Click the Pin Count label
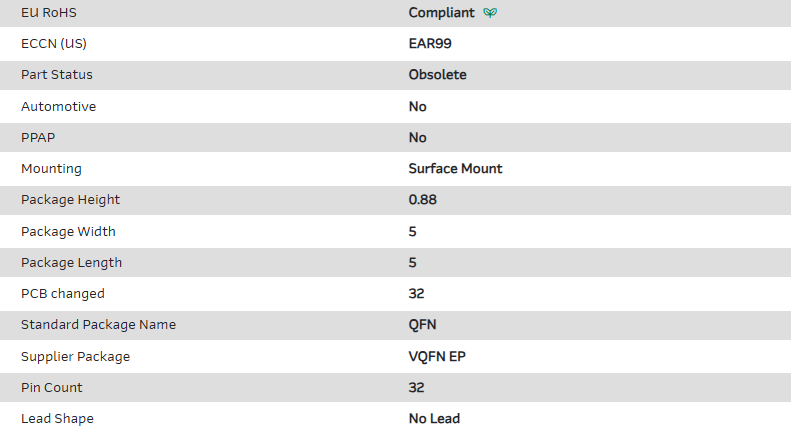This screenshot has width=791, height=434. [52, 388]
